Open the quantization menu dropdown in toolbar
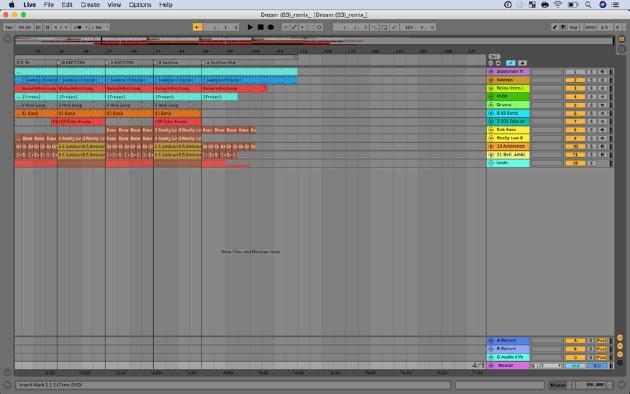This screenshot has height=394, width=630. (100, 27)
